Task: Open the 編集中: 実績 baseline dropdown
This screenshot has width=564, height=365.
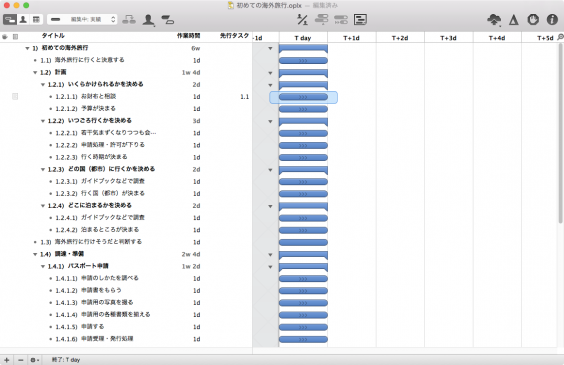Action: click(82, 19)
